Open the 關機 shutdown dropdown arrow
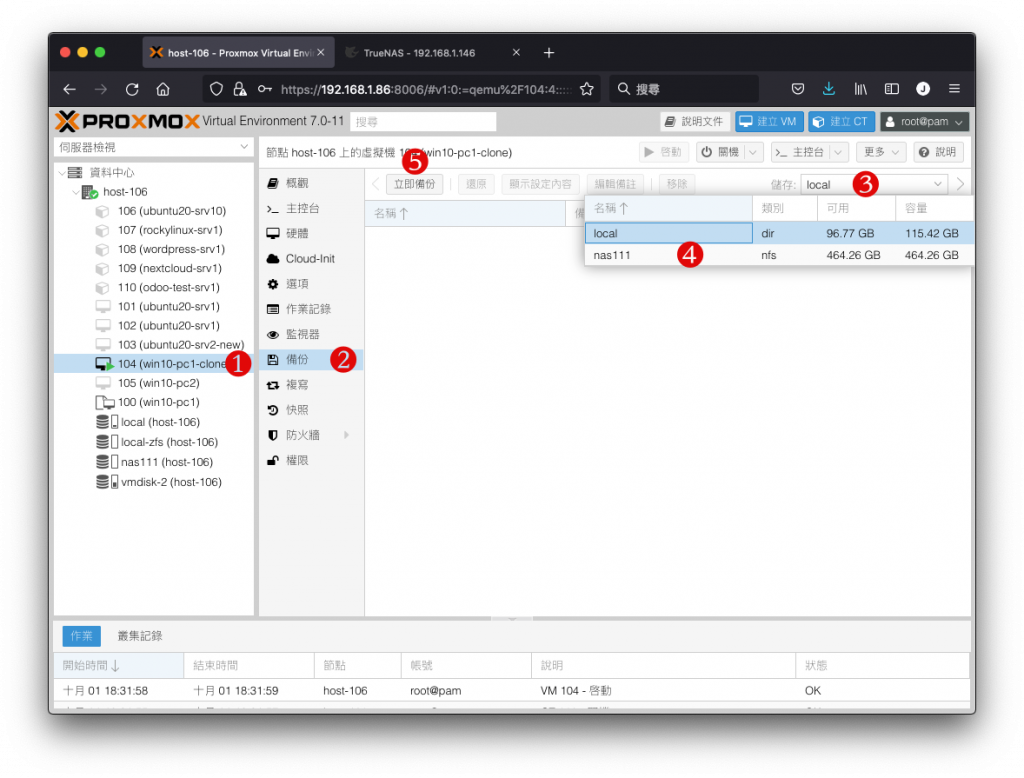The image size is (1024, 778). coord(753,152)
